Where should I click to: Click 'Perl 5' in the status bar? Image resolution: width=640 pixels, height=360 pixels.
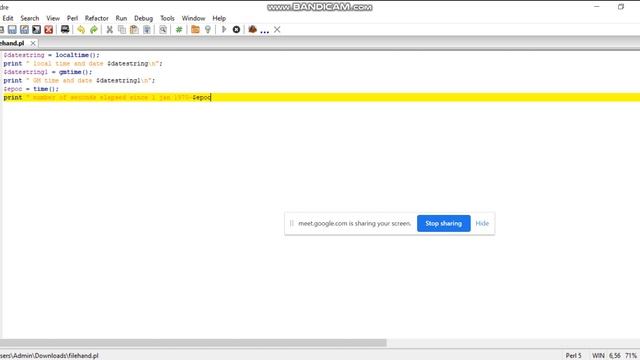tap(573, 356)
